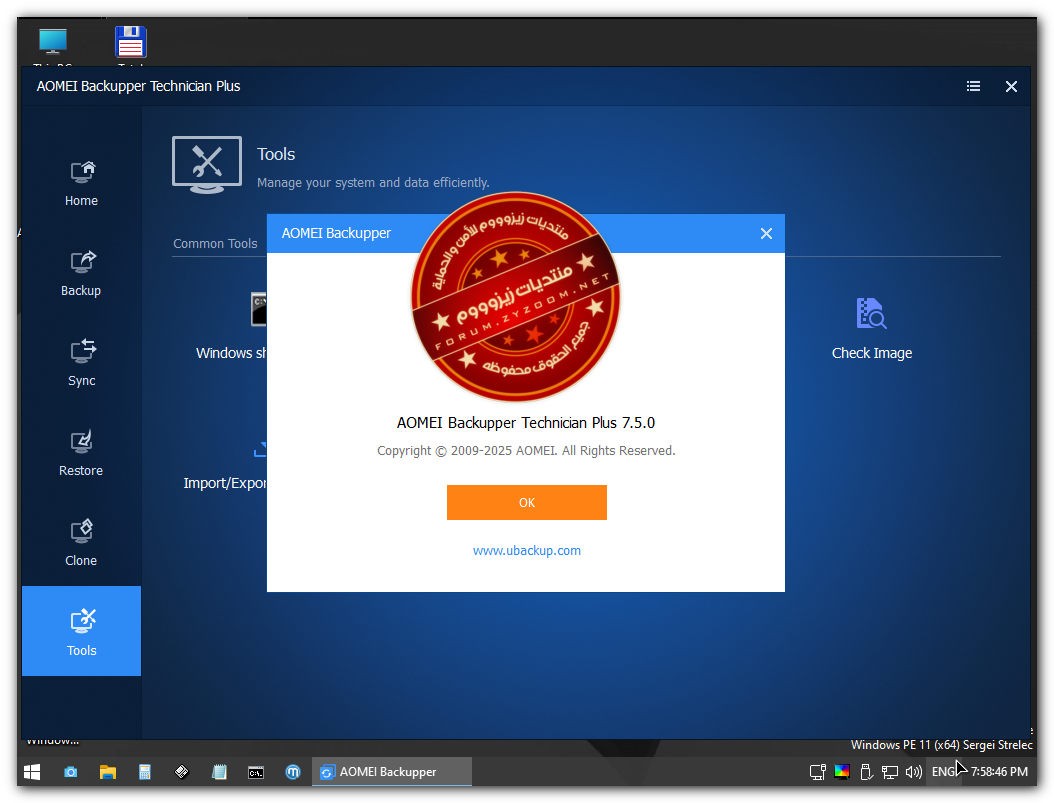
Task: Select the Tools sidebar item
Action: [x=81, y=631]
